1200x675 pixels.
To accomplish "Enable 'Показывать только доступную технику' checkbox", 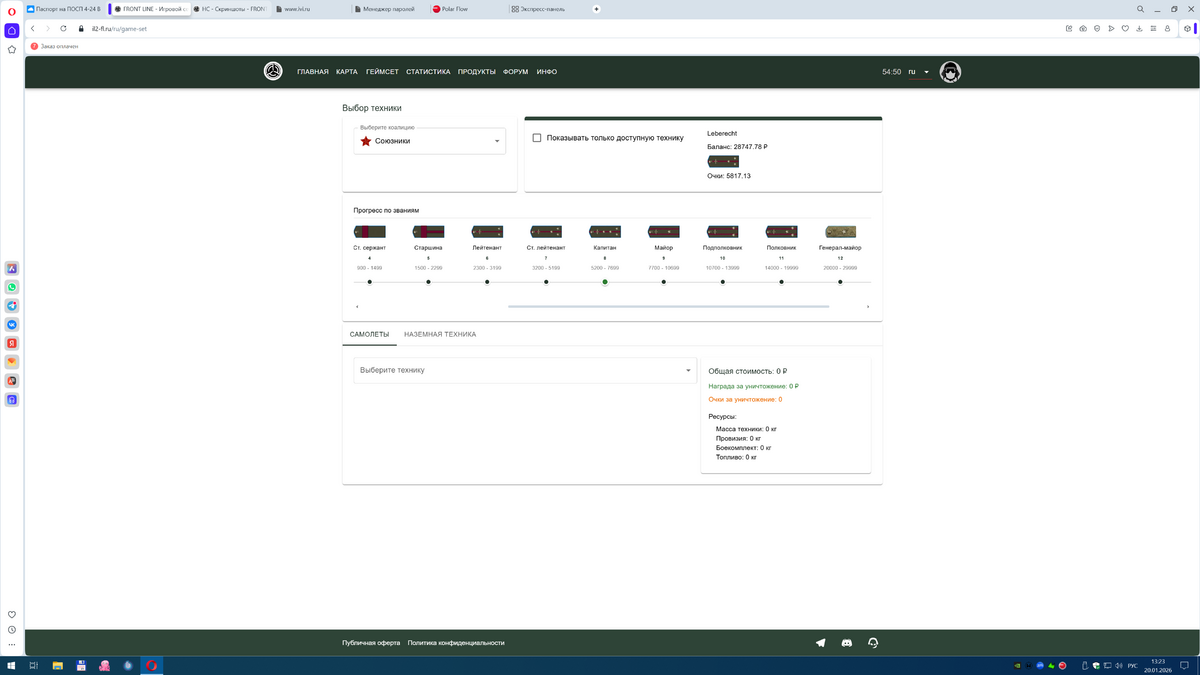I will point(537,138).
